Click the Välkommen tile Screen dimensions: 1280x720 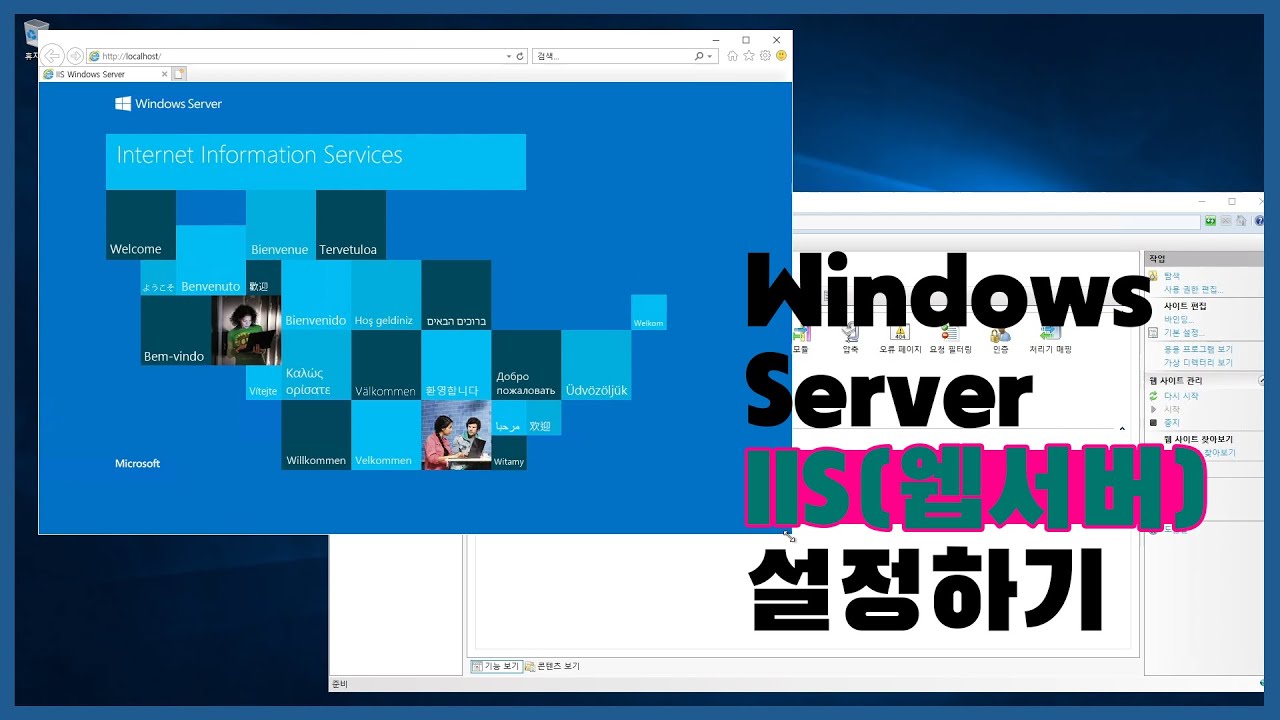pyautogui.click(x=386, y=365)
